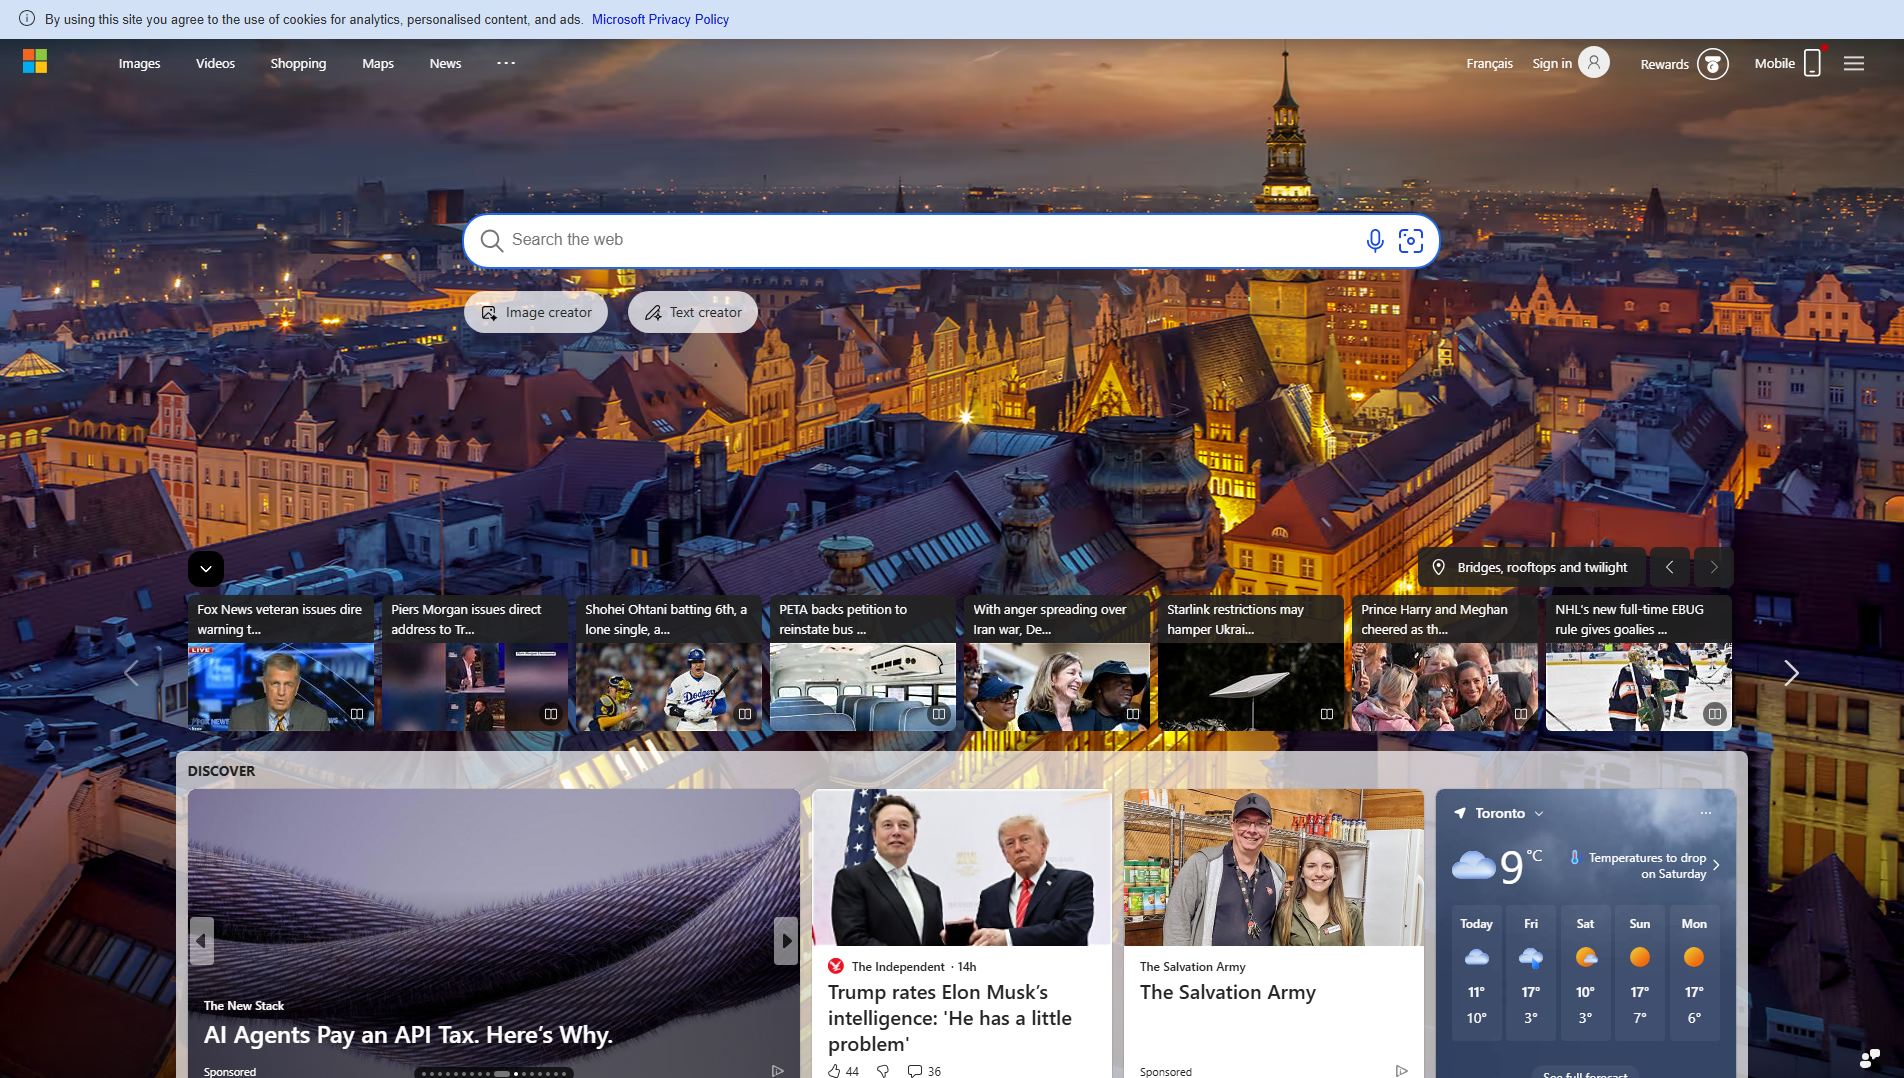Open weather card more options ellipsis
Screen dimensions: 1904x1078
pyautogui.click(x=1706, y=813)
